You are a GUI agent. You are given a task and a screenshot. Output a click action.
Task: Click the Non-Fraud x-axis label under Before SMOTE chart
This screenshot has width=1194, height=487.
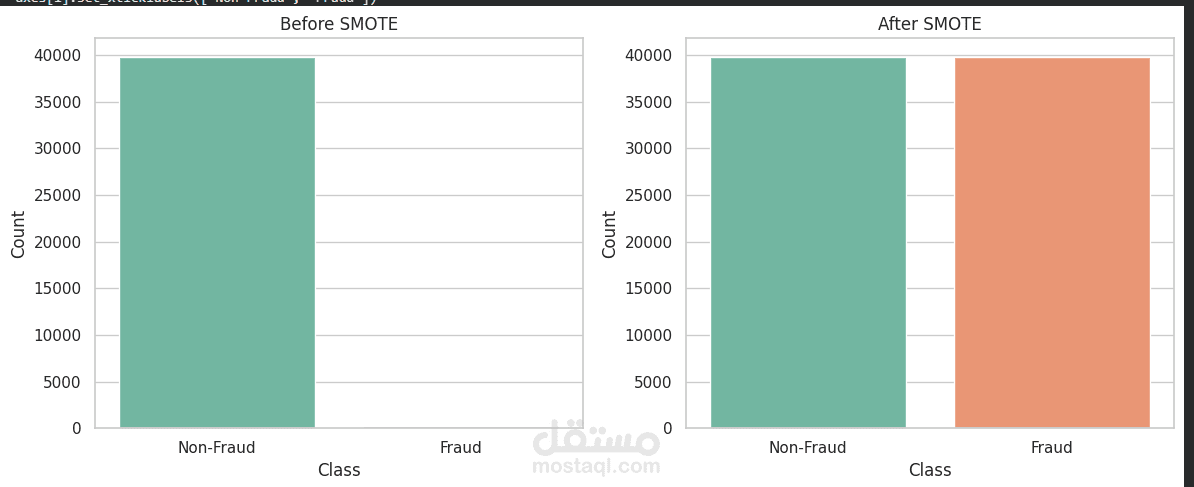217,447
